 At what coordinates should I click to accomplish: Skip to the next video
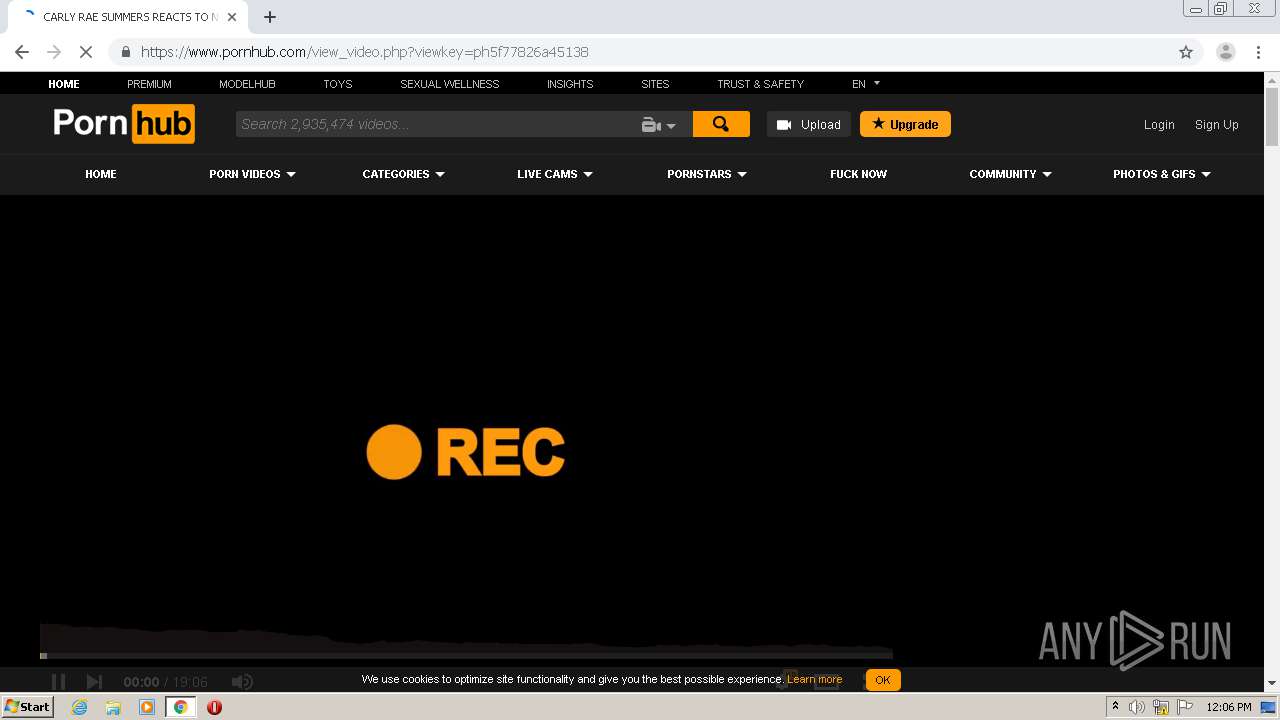pos(94,682)
